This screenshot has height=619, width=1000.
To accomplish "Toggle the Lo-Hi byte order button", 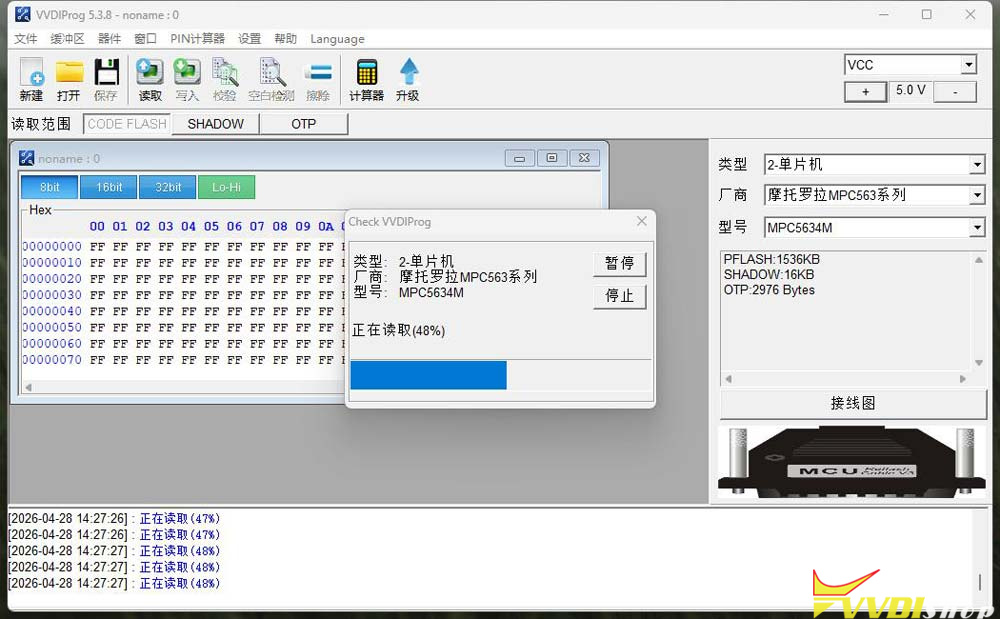I will pyautogui.click(x=226, y=187).
